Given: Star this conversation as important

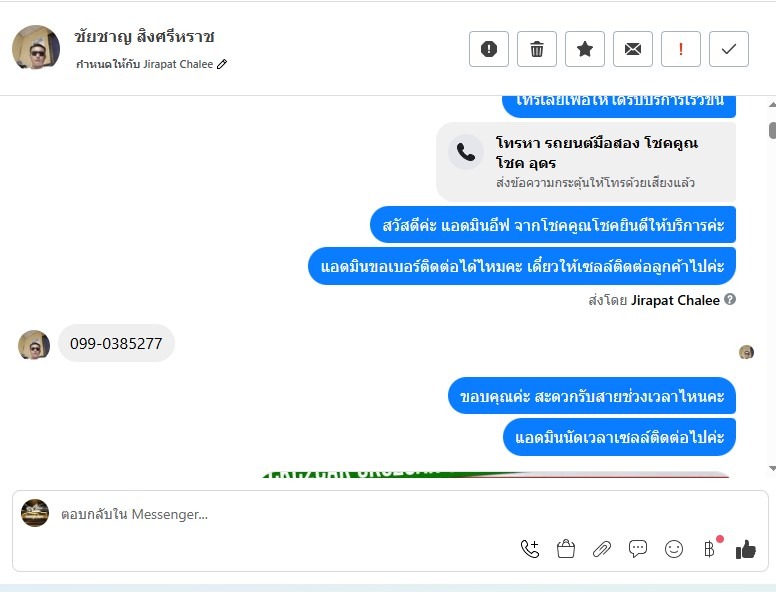Looking at the screenshot, I should coord(584,49).
